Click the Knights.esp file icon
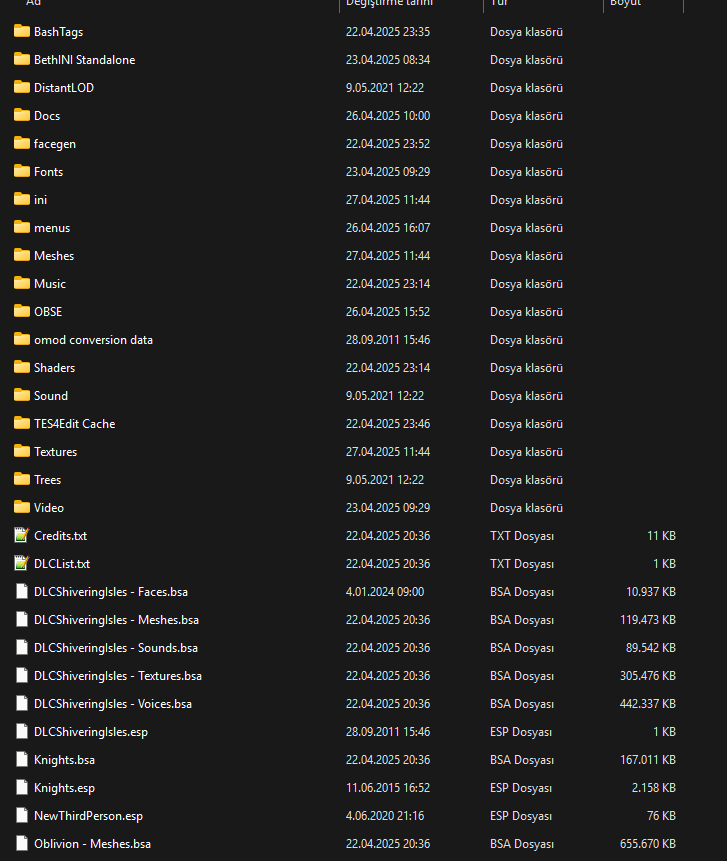Viewport: 727px width, 861px height. pyautogui.click(x=22, y=787)
